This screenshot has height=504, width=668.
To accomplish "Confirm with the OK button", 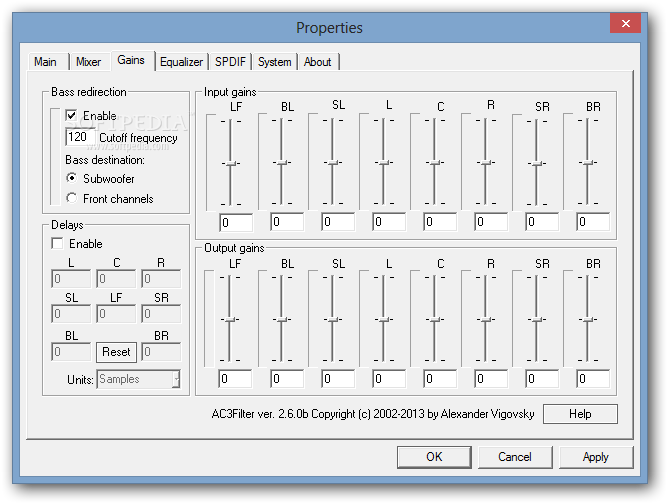I will 434,457.
